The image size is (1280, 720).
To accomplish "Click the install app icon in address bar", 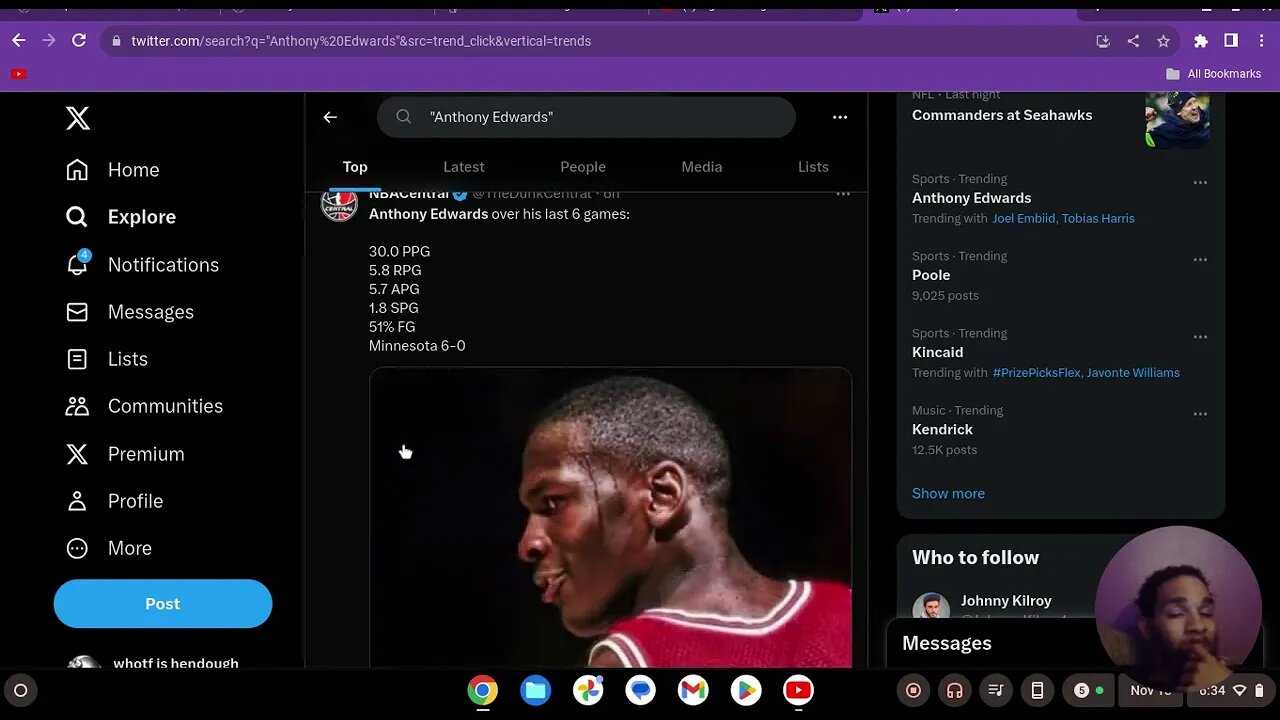I will [1103, 41].
